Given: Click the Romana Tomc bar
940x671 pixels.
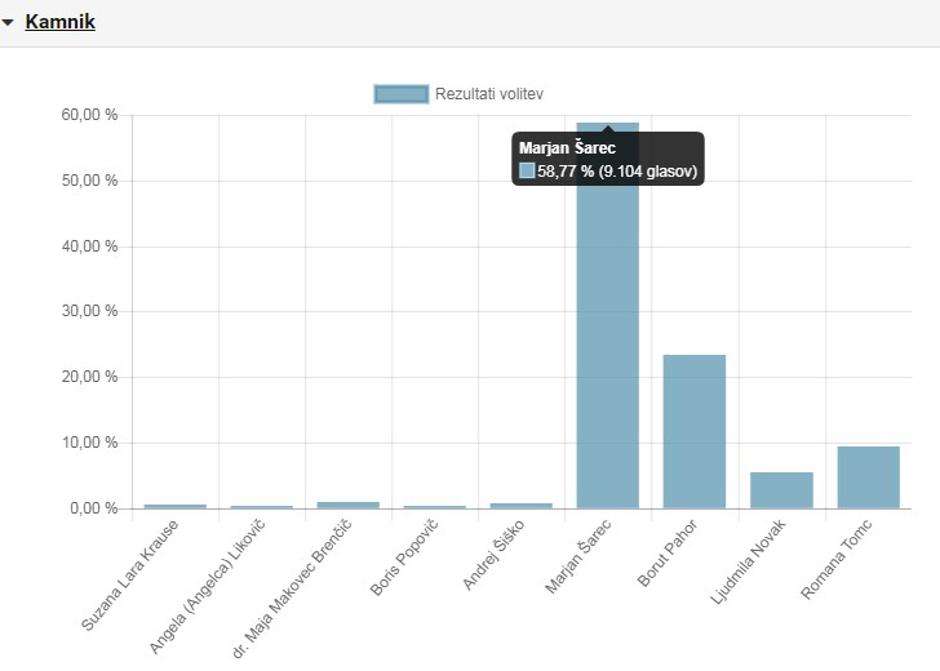Looking at the screenshot, I should tap(868, 477).
